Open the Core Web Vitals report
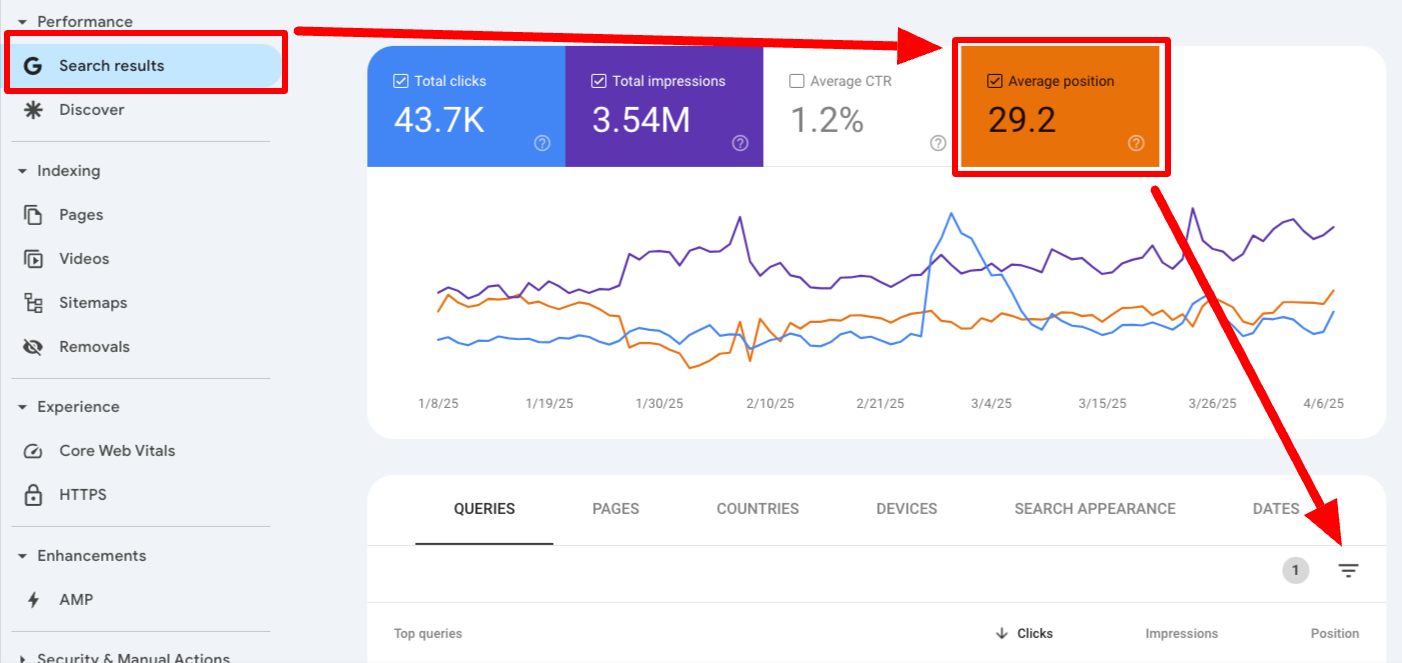 (117, 451)
